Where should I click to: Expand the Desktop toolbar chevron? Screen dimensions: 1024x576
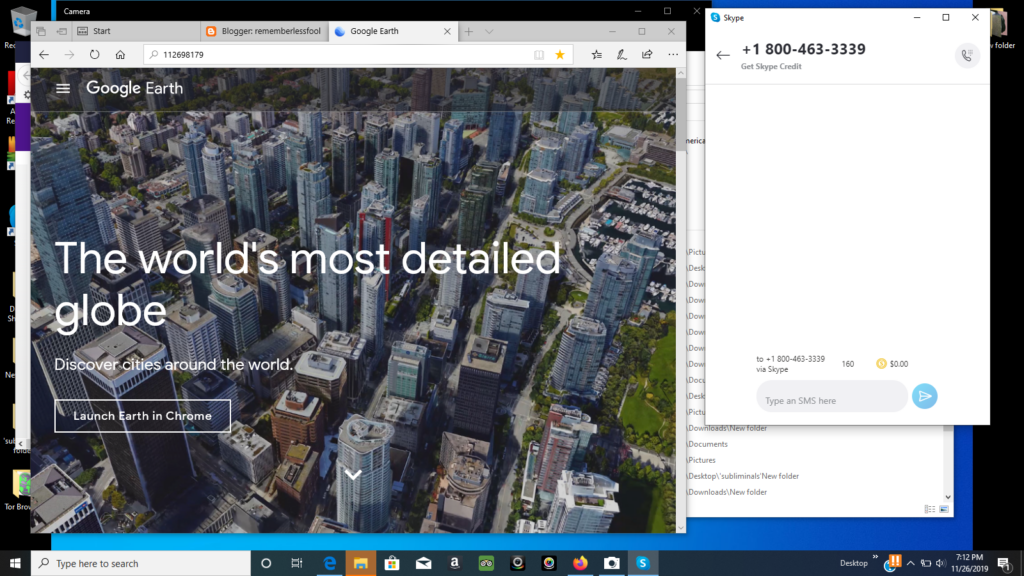coord(875,557)
